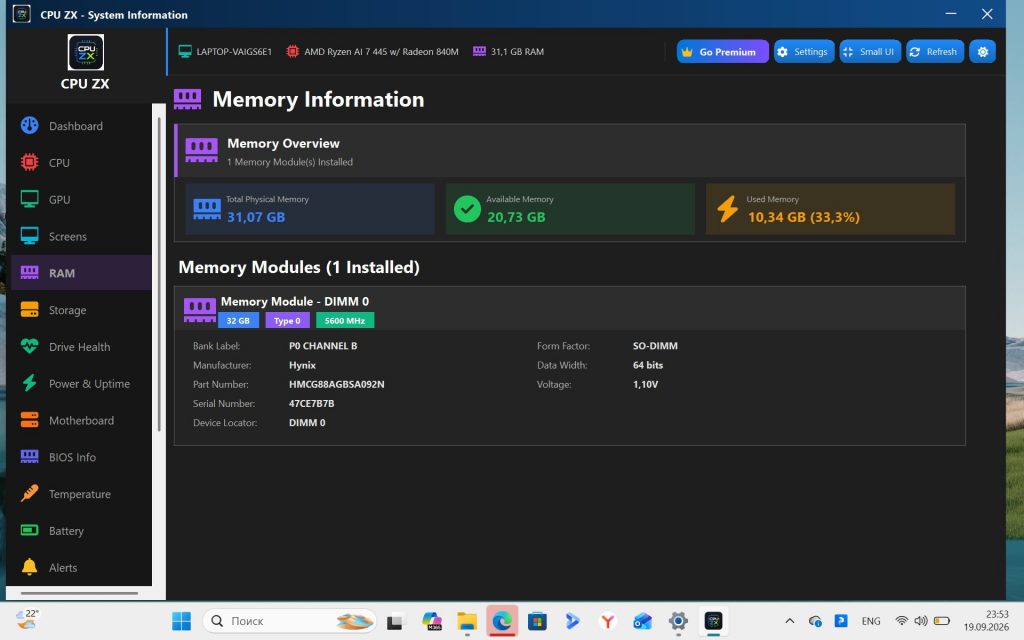This screenshot has height=640, width=1024.
Task: Open Windows Settings gear on taskbar
Action: click(678, 621)
